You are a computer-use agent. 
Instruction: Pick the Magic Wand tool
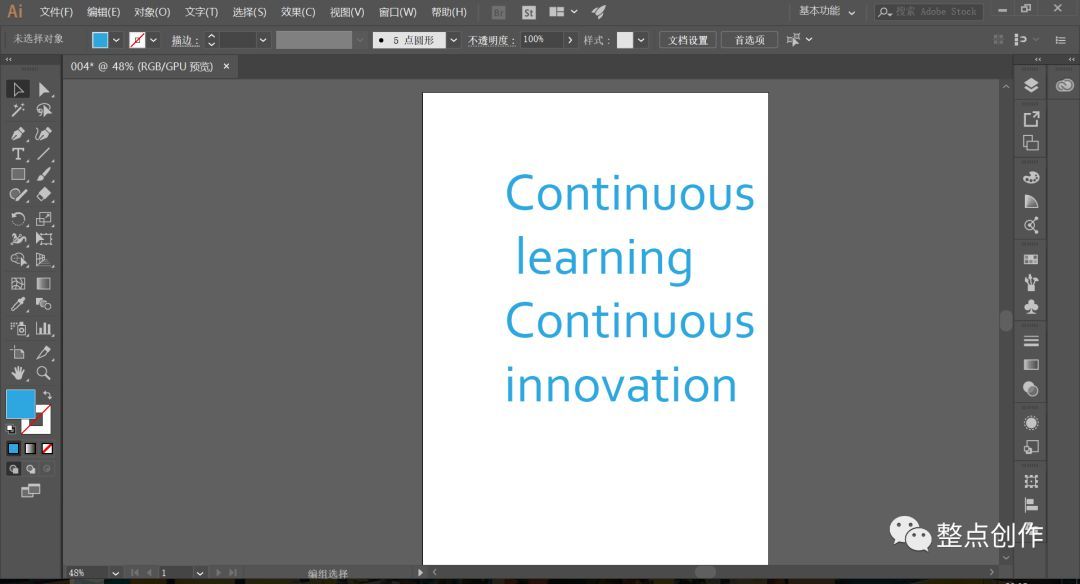[18, 110]
